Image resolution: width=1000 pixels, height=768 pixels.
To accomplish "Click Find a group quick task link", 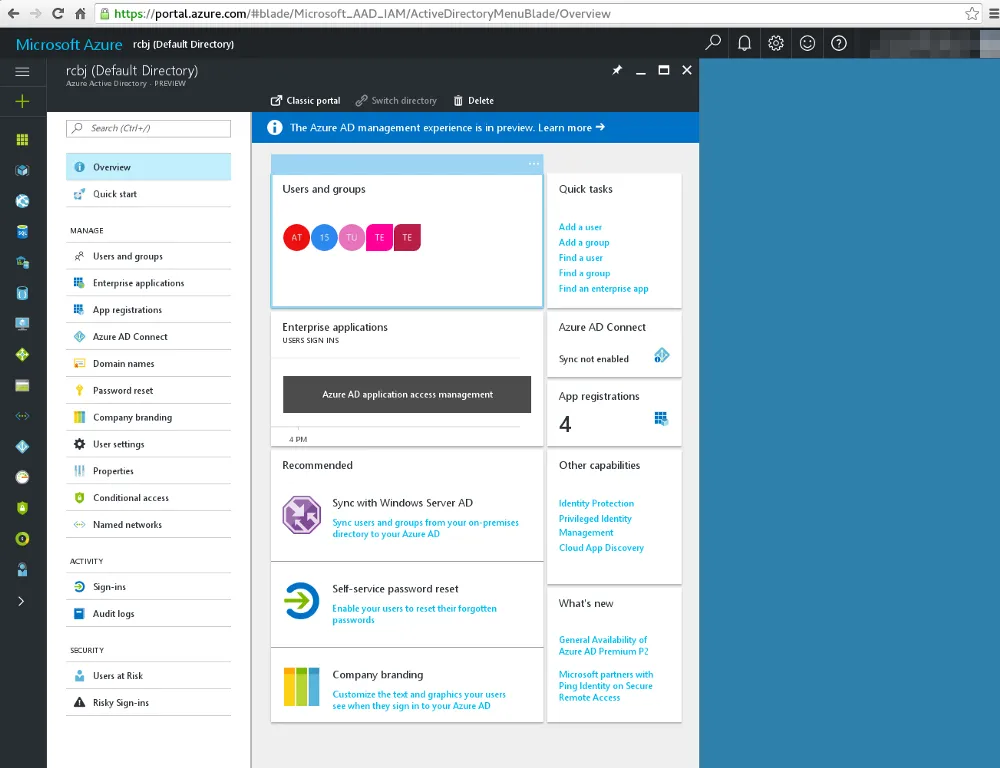I will tap(584, 273).
